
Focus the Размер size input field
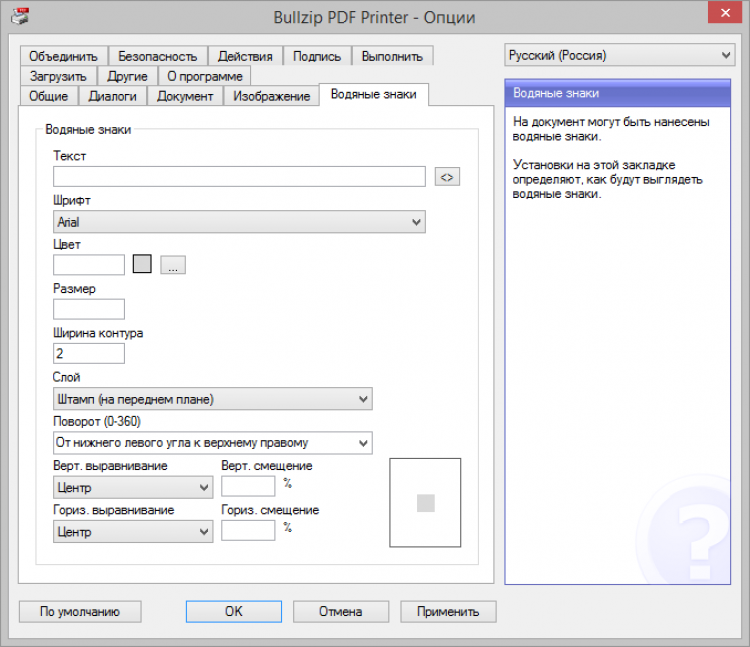click(x=89, y=309)
